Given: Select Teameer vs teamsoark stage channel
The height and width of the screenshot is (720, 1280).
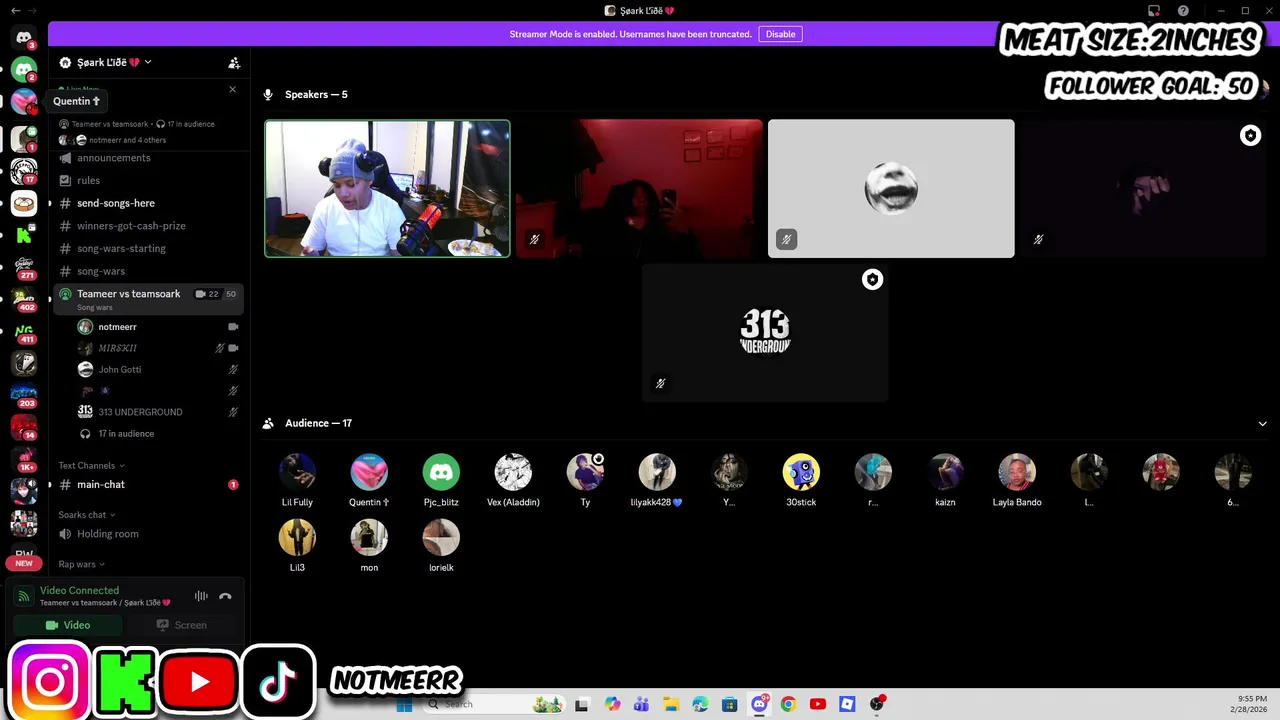Looking at the screenshot, I should tap(148, 299).
